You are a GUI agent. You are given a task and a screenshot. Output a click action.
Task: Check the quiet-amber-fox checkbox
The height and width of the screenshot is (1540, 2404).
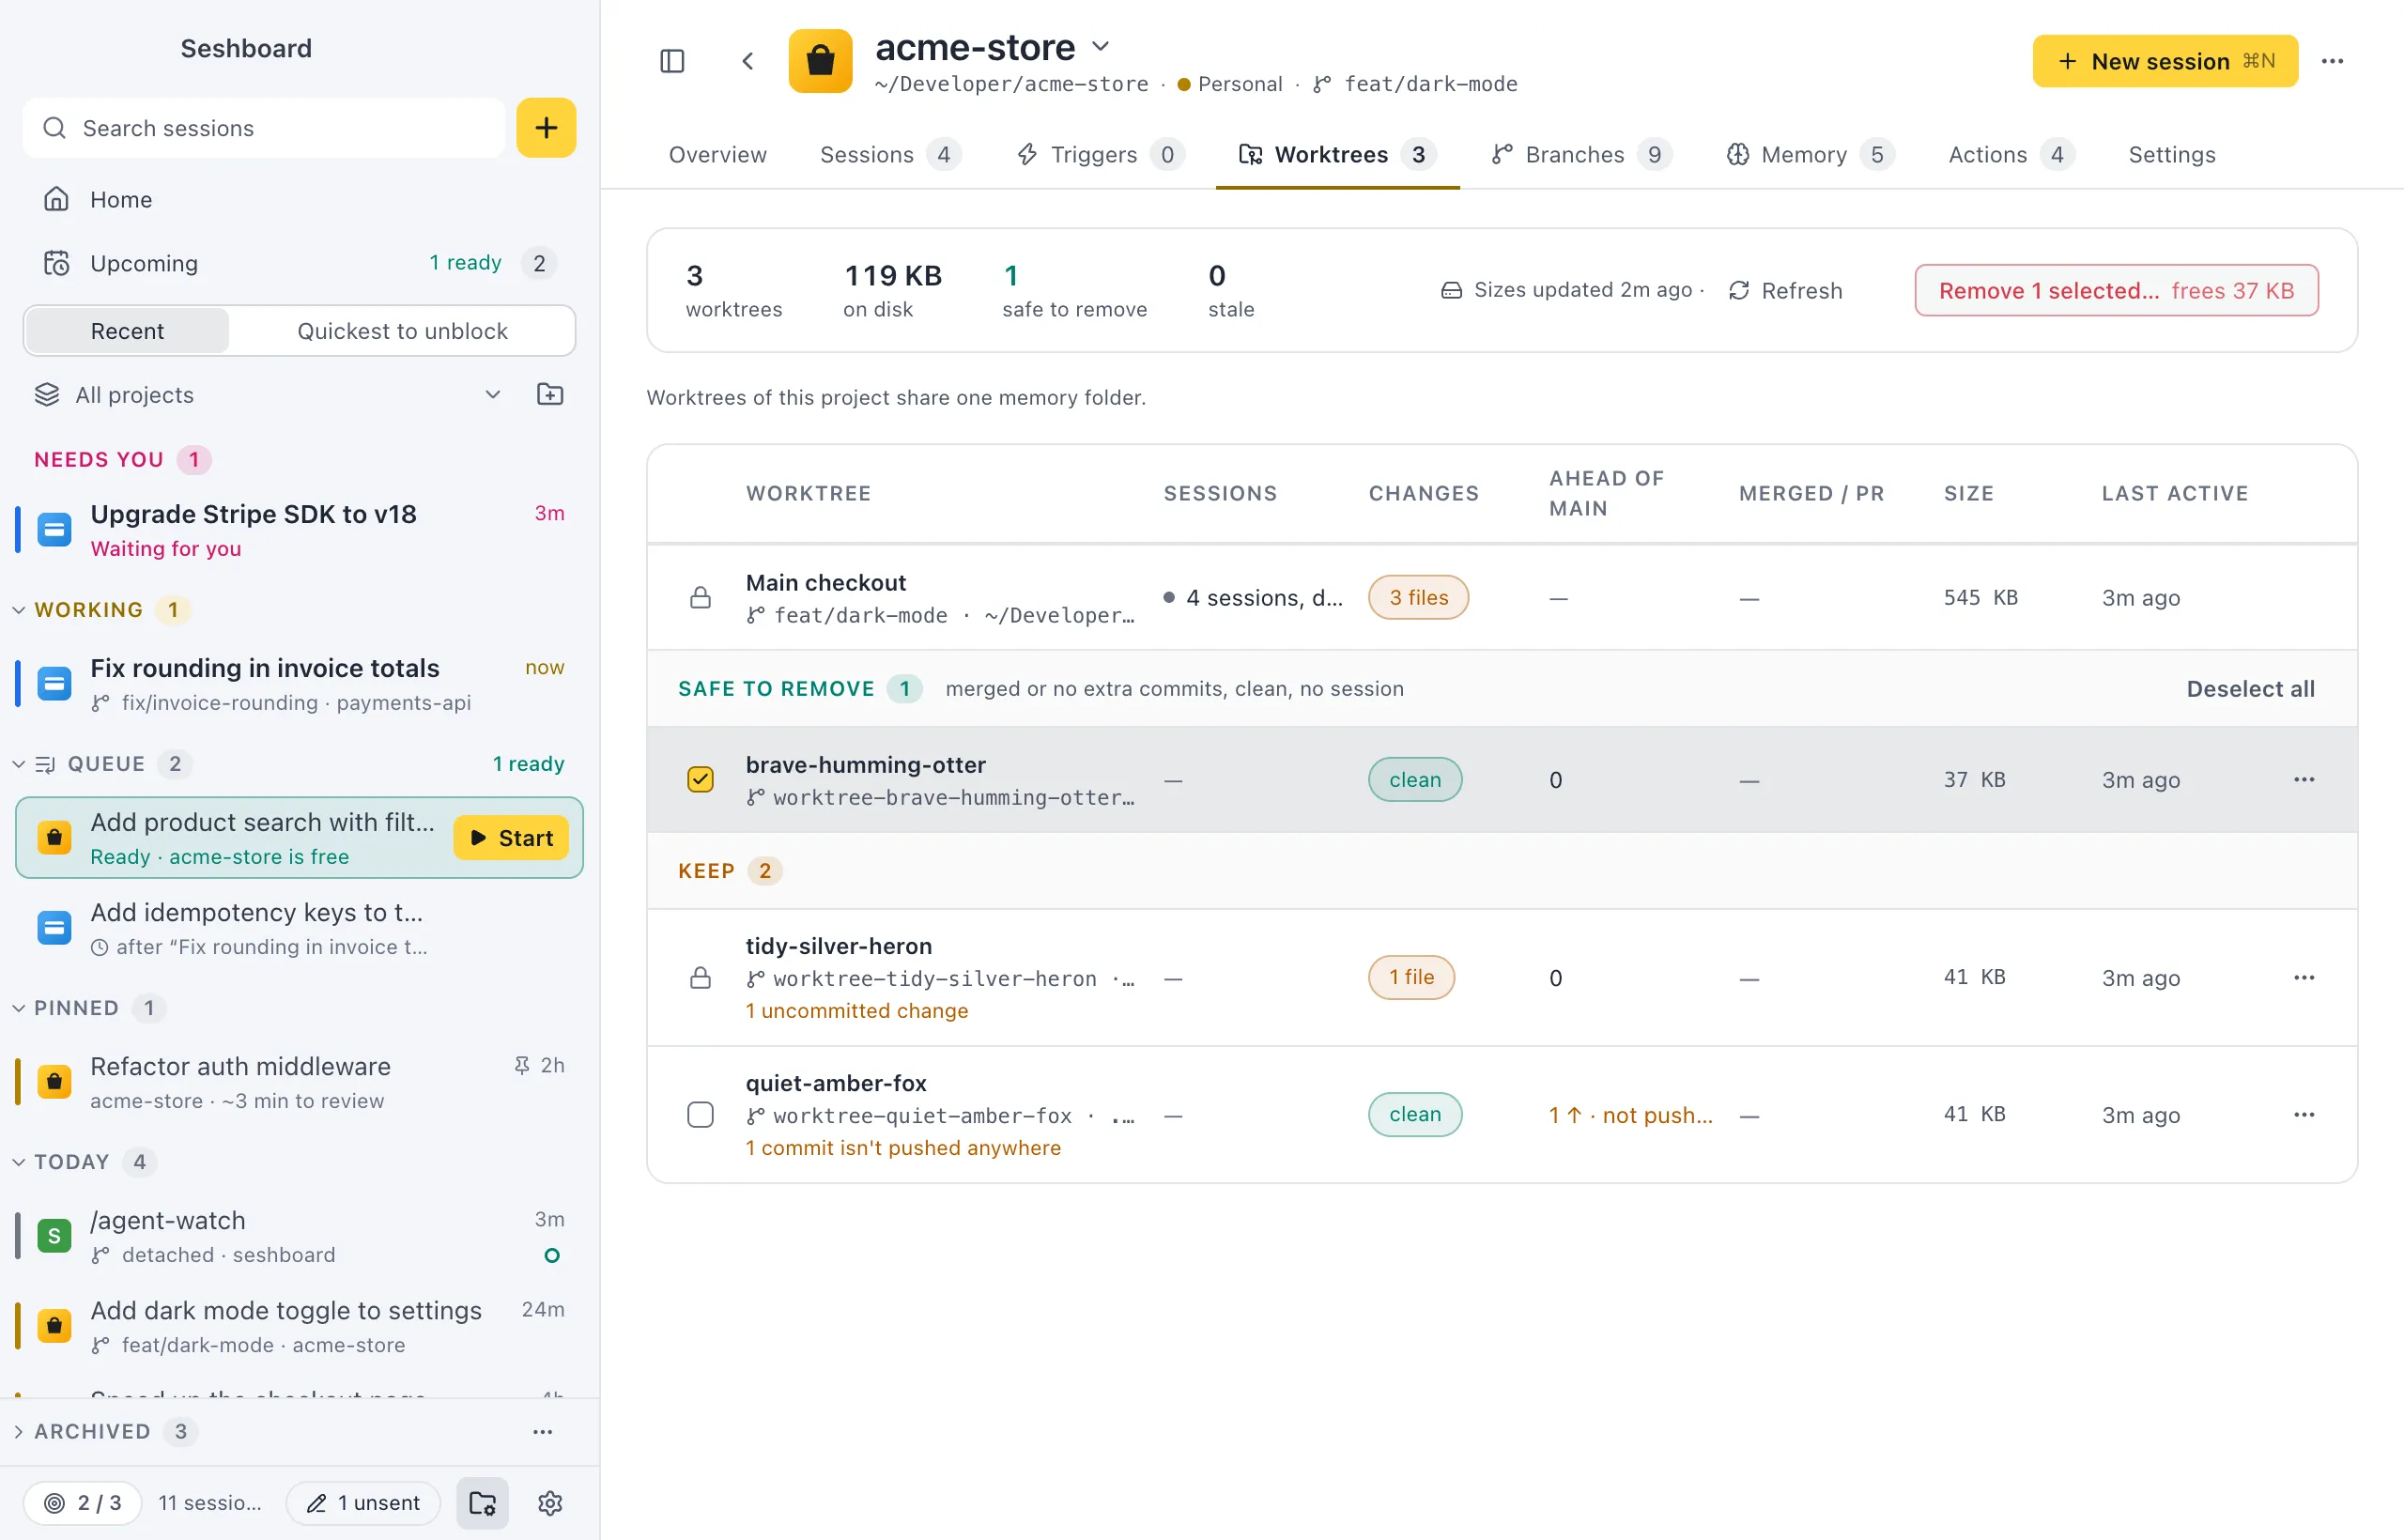[700, 1114]
